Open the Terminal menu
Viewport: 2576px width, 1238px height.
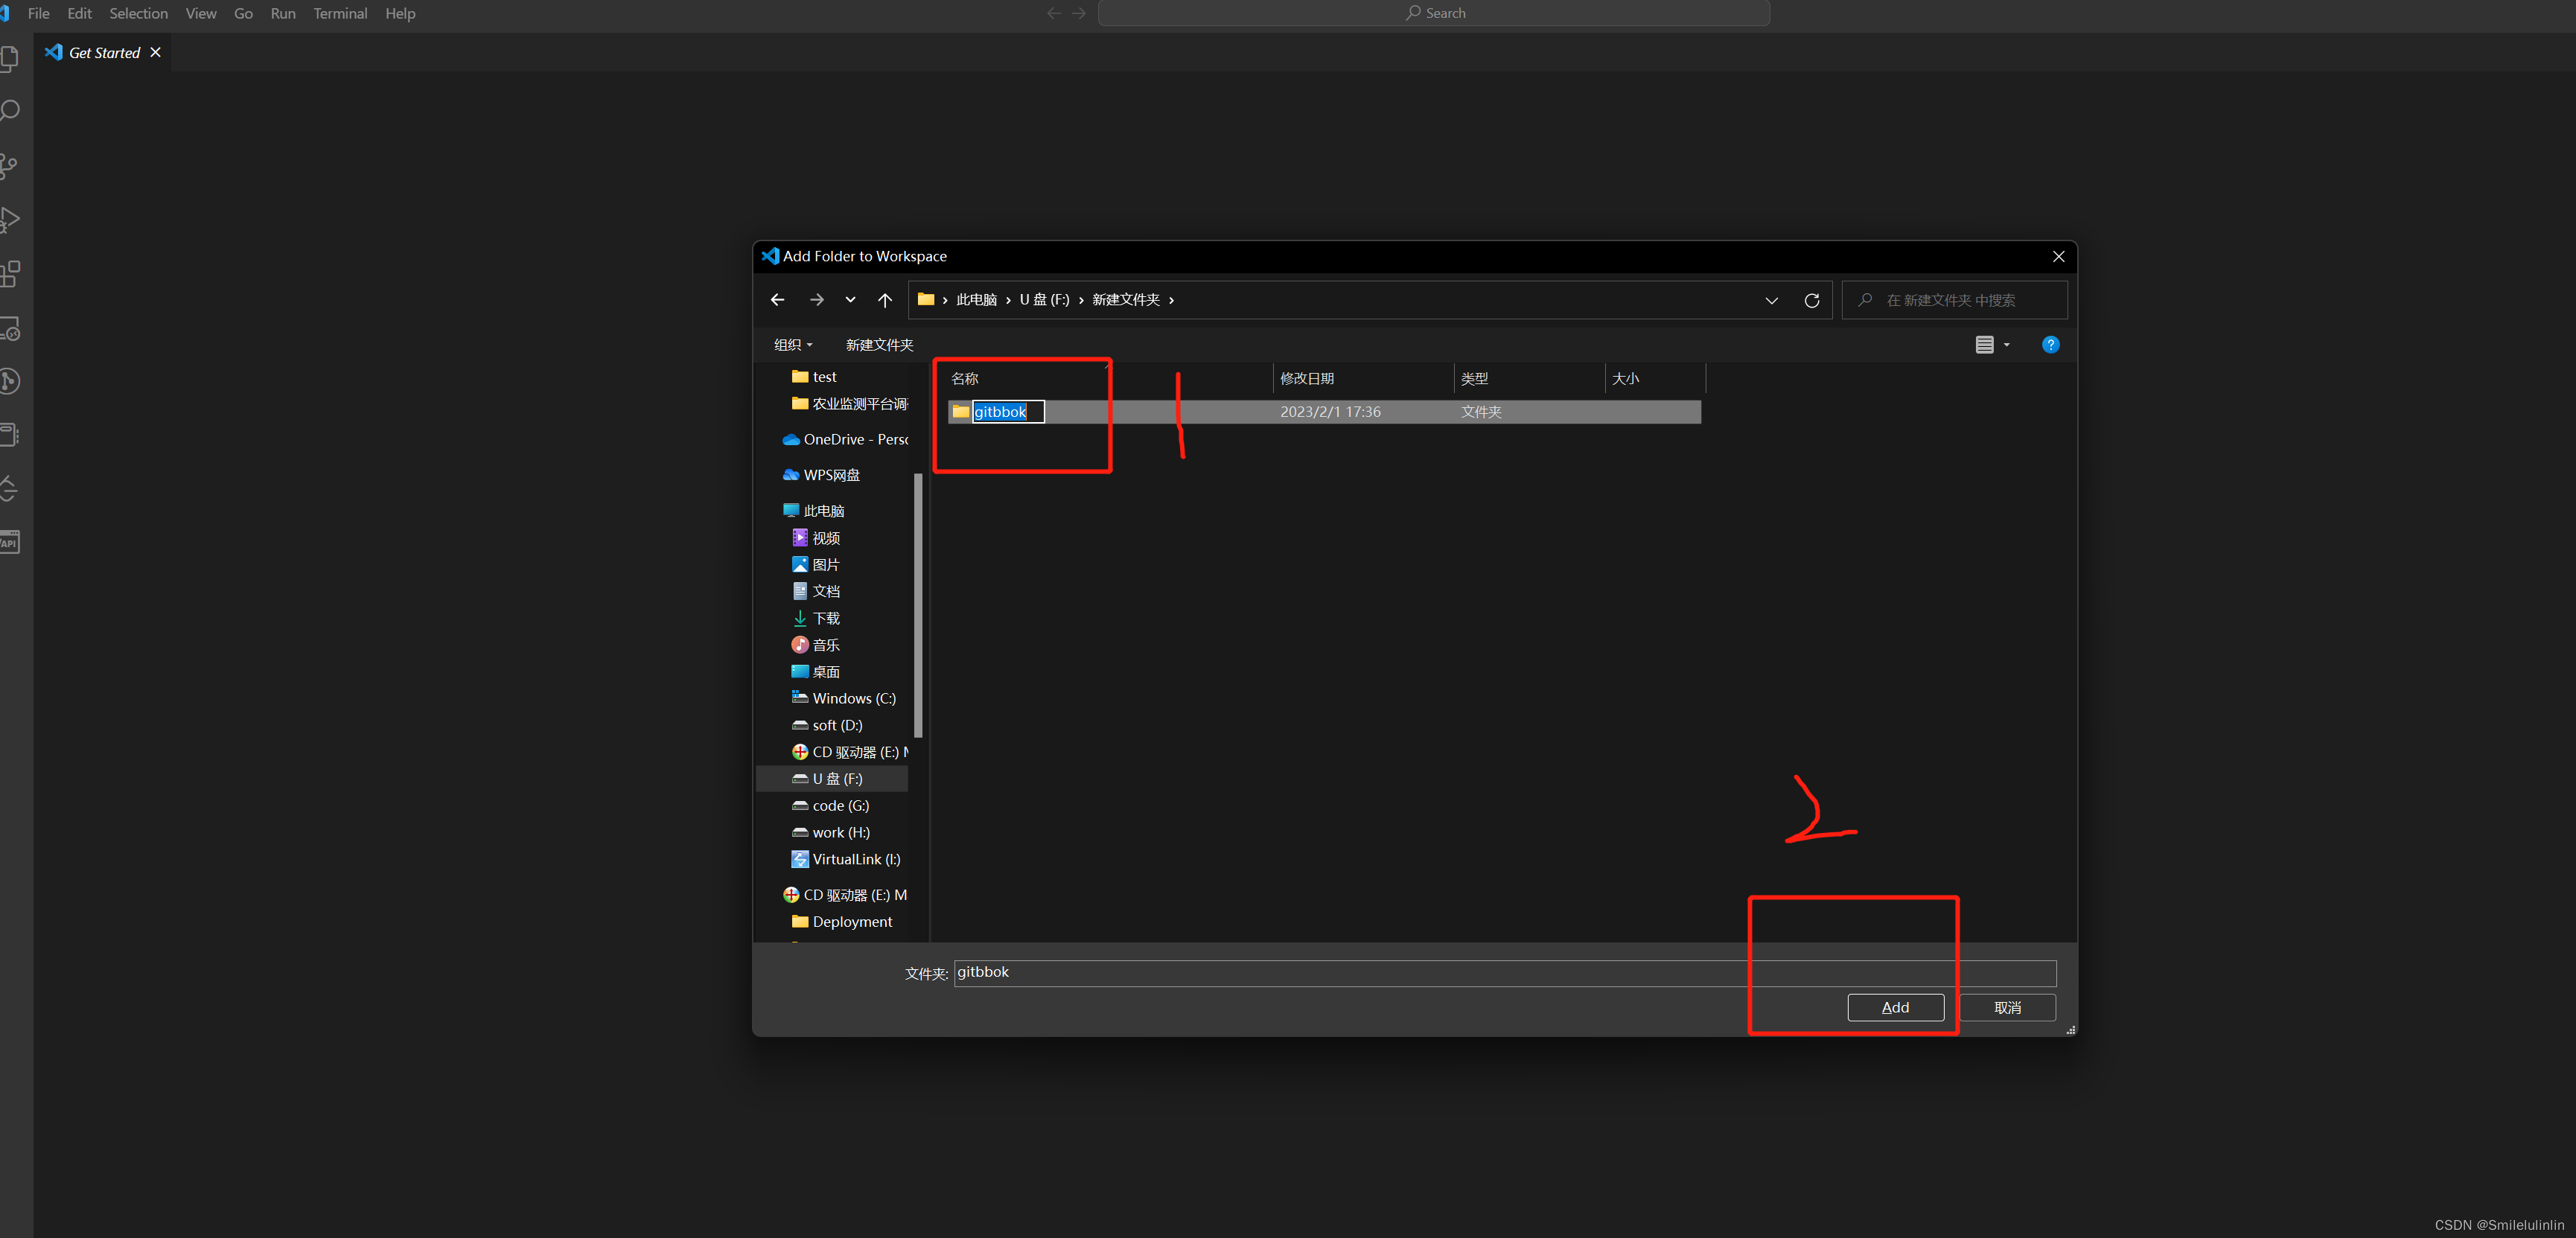tap(340, 13)
